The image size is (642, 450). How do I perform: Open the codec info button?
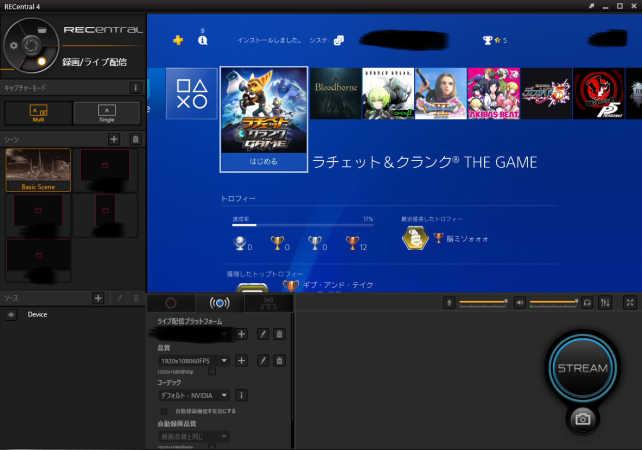click(242, 395)
